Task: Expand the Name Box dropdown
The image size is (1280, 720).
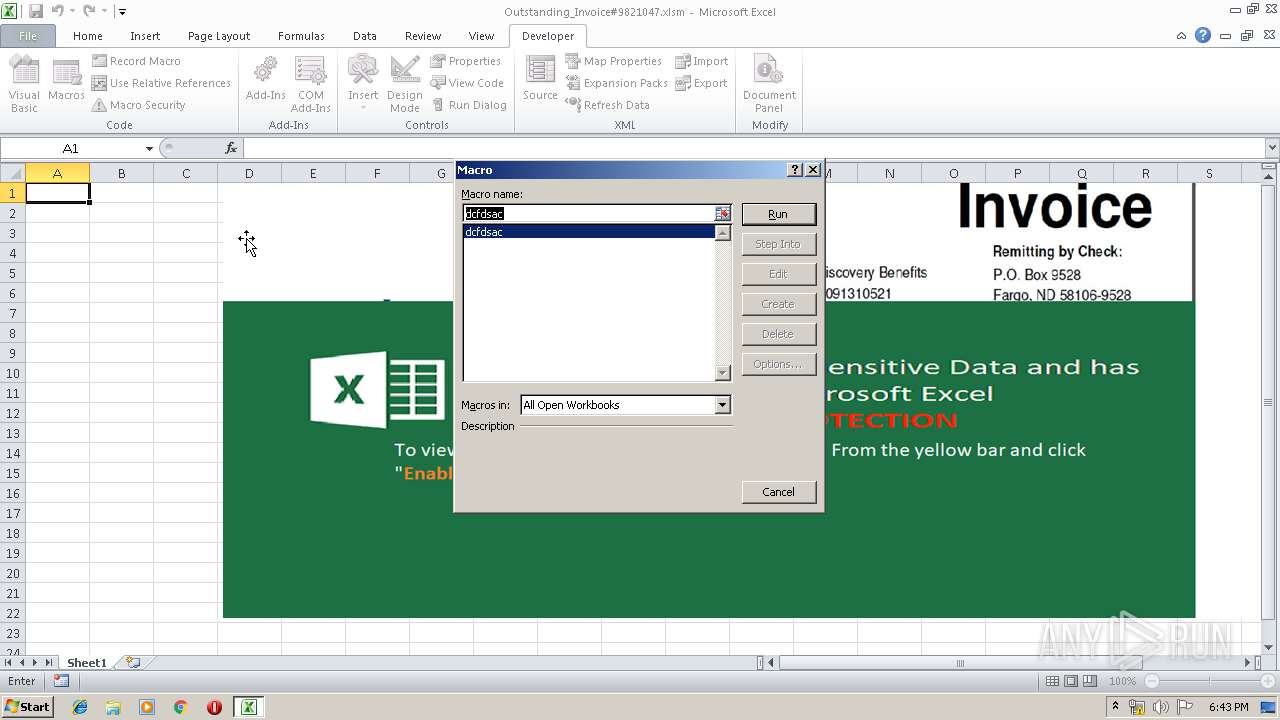Action: [149, 148]
